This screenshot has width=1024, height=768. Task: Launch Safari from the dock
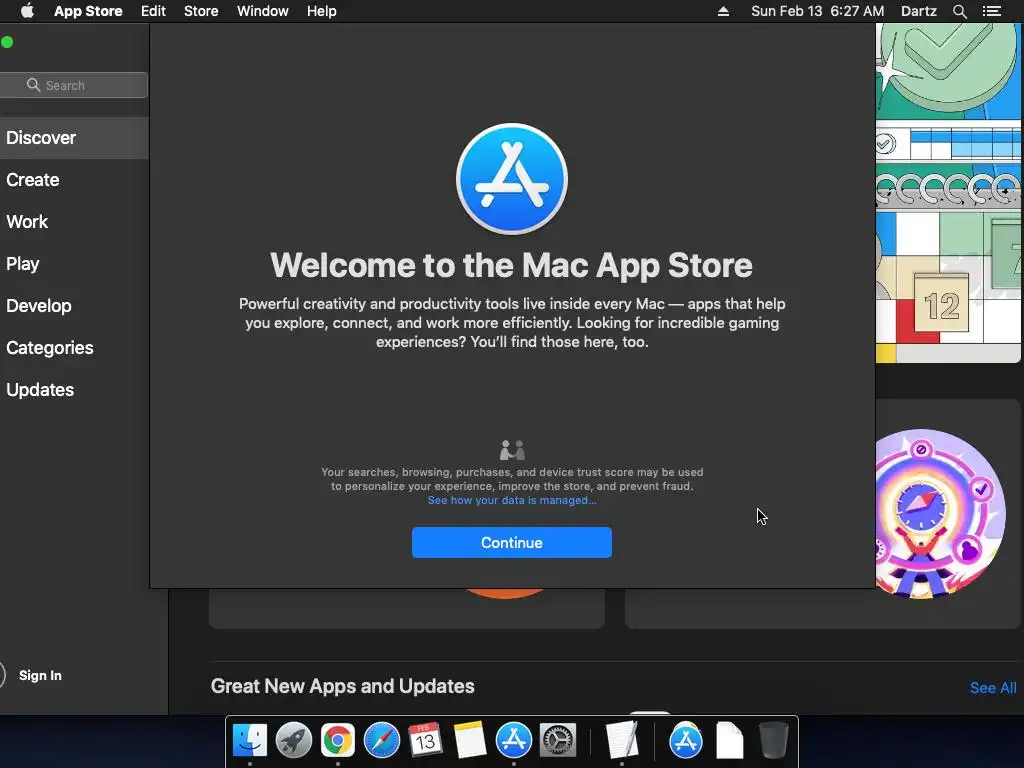[381, 740]
